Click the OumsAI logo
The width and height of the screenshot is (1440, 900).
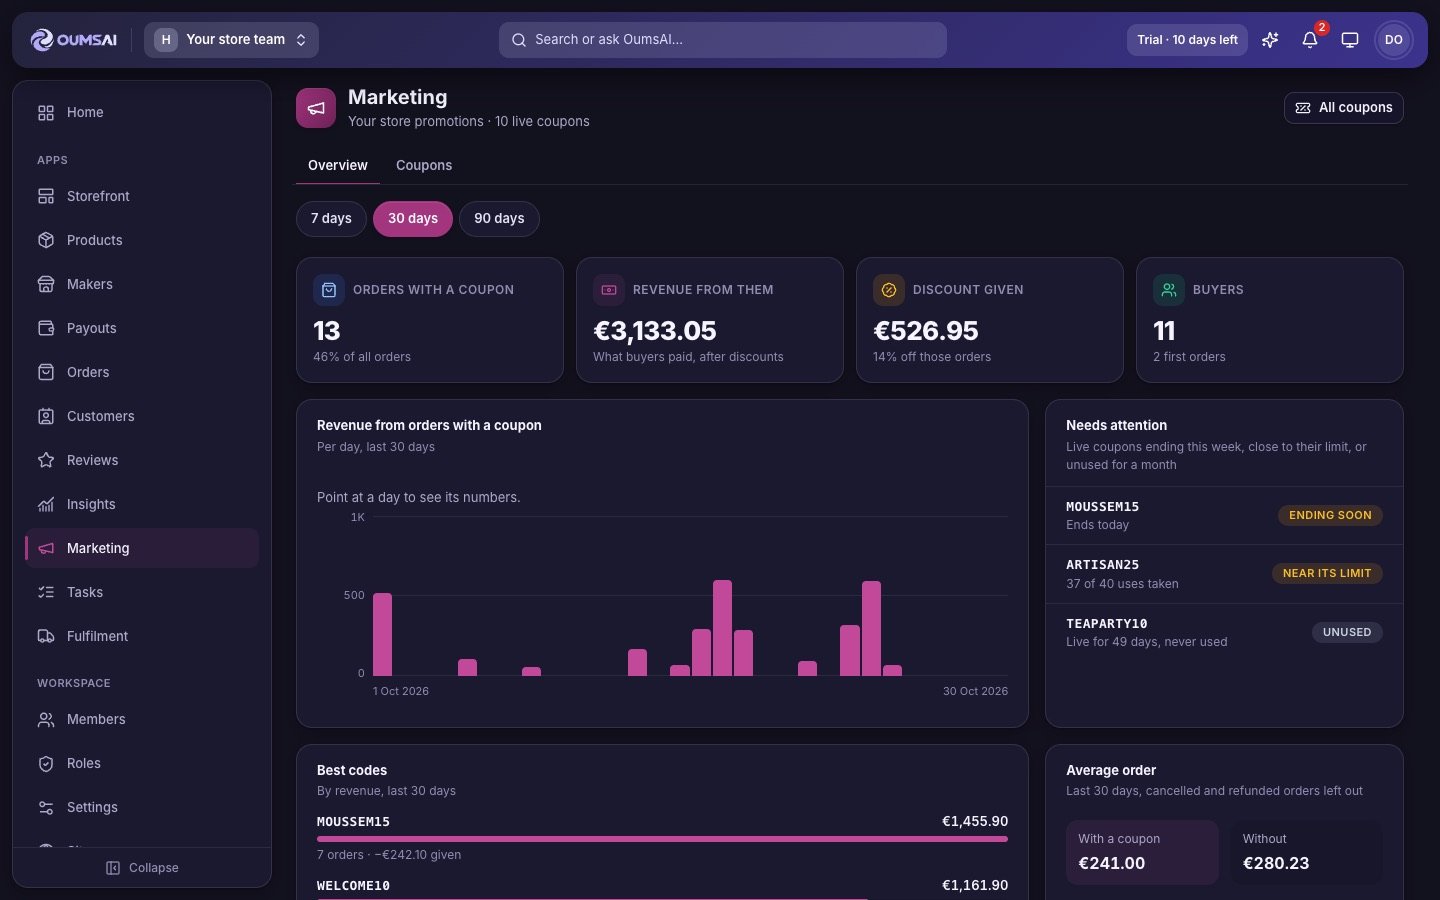73,40
